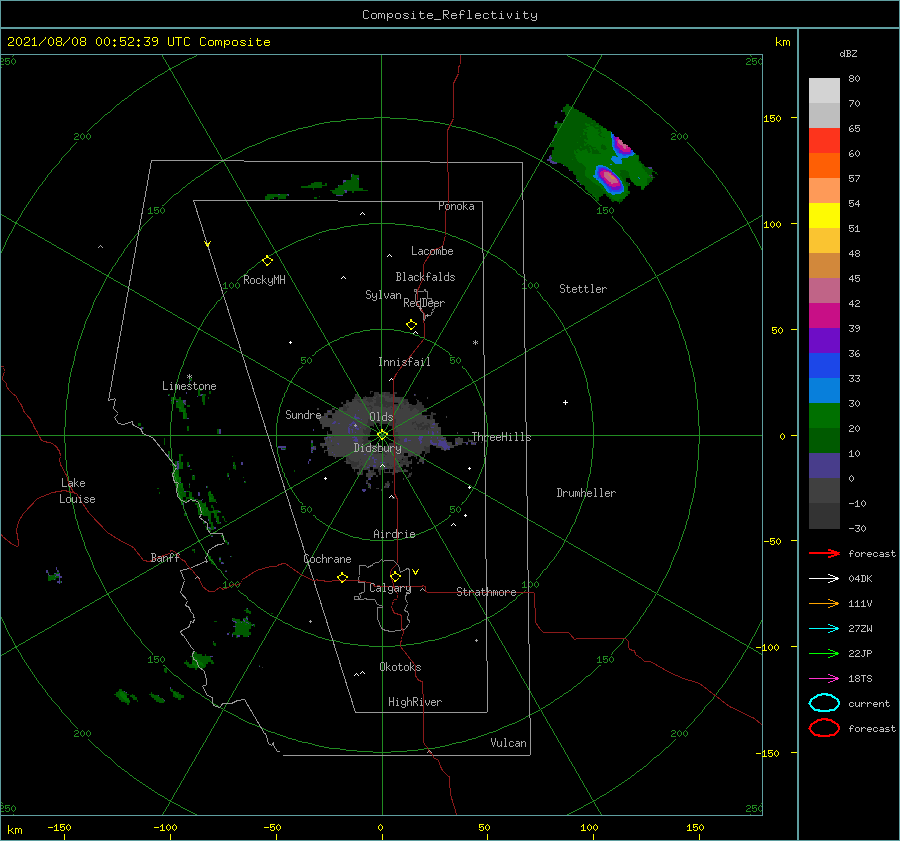Click the Didsbury label

pos(377,448)
